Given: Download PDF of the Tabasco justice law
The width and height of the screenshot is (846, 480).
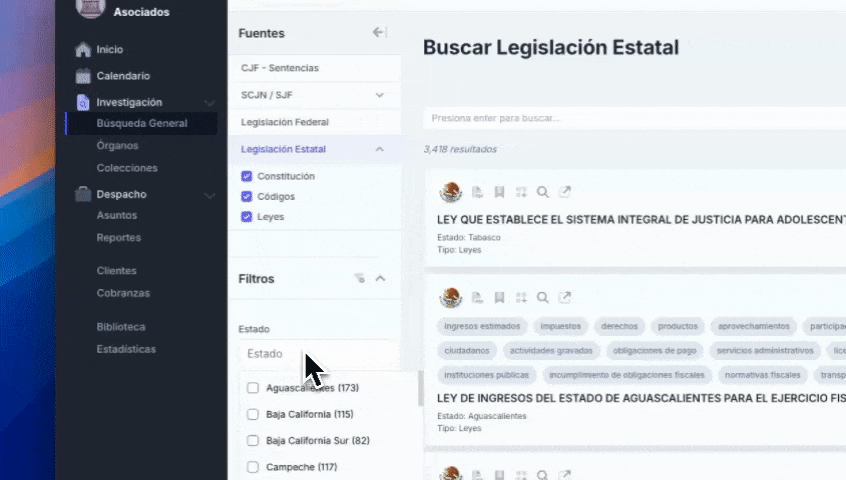Looking at the screenshot, I should 477,192.
